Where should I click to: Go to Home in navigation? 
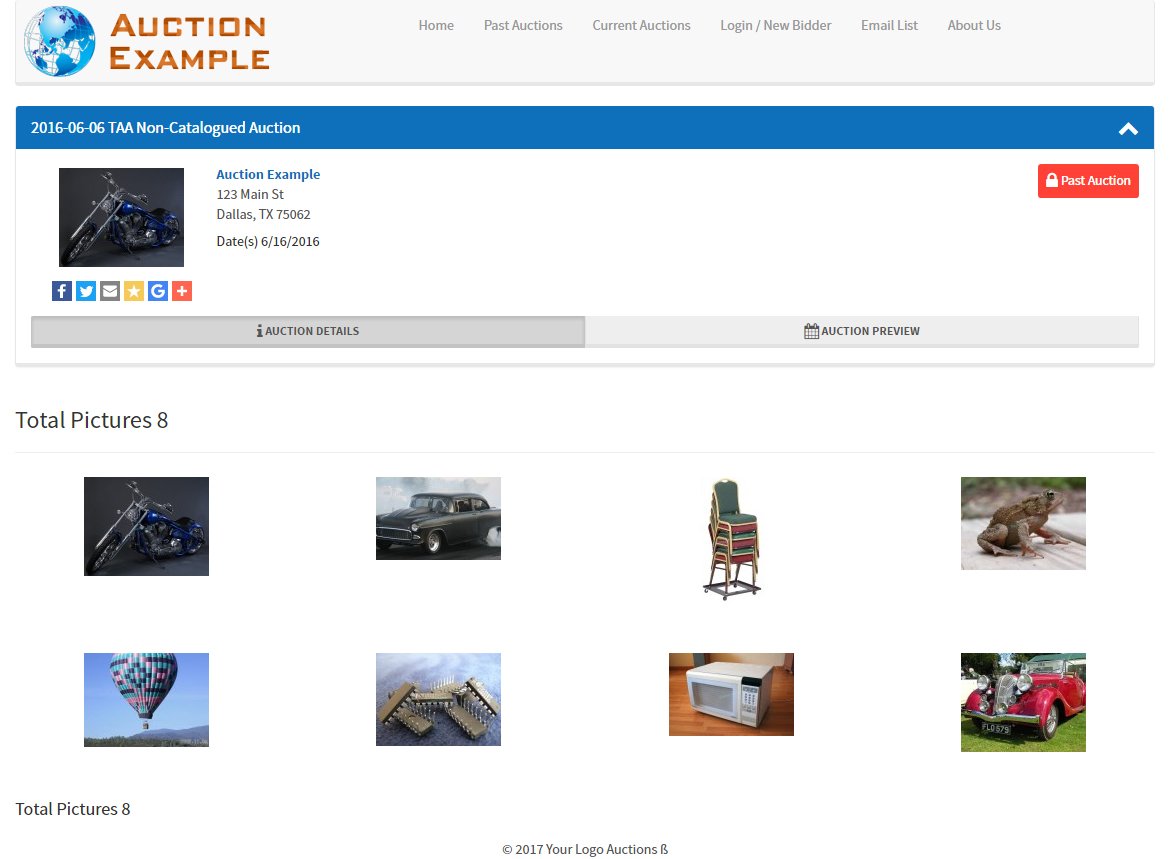[436, 25]
